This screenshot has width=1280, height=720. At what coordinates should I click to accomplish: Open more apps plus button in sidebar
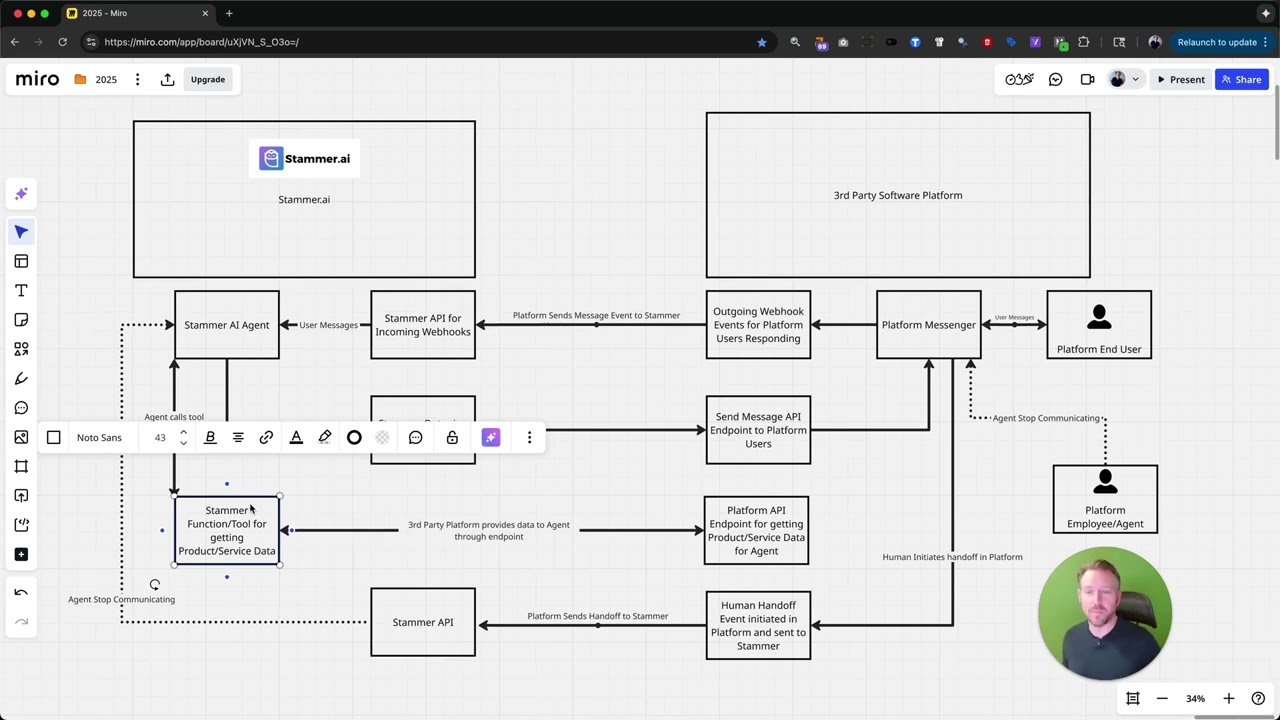pyautogui.click(x=21, y=554)
